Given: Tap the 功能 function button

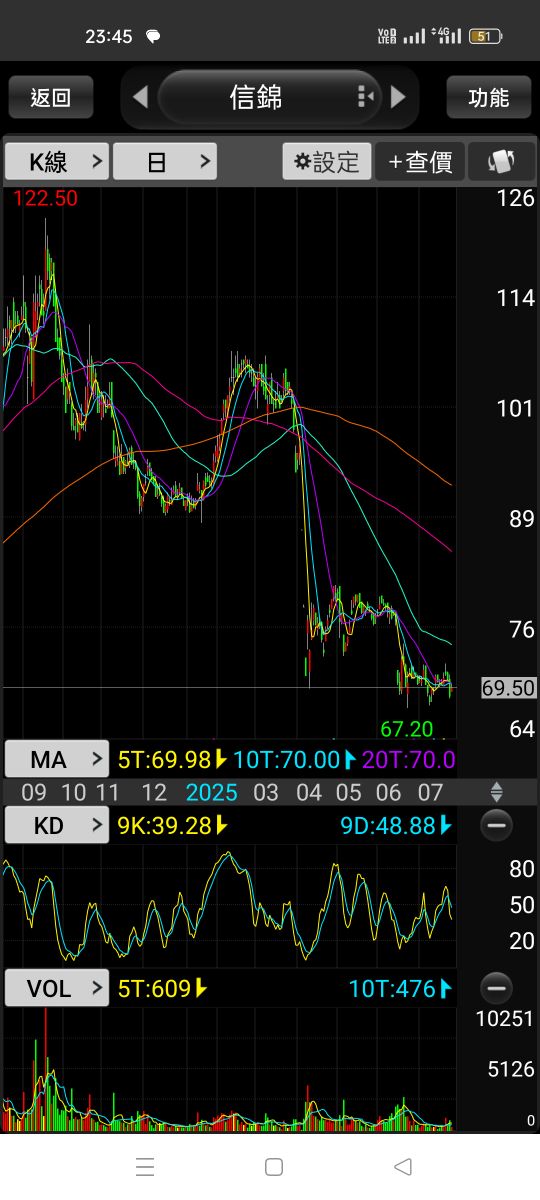Looking at the screenshot, I should point(489,97).
